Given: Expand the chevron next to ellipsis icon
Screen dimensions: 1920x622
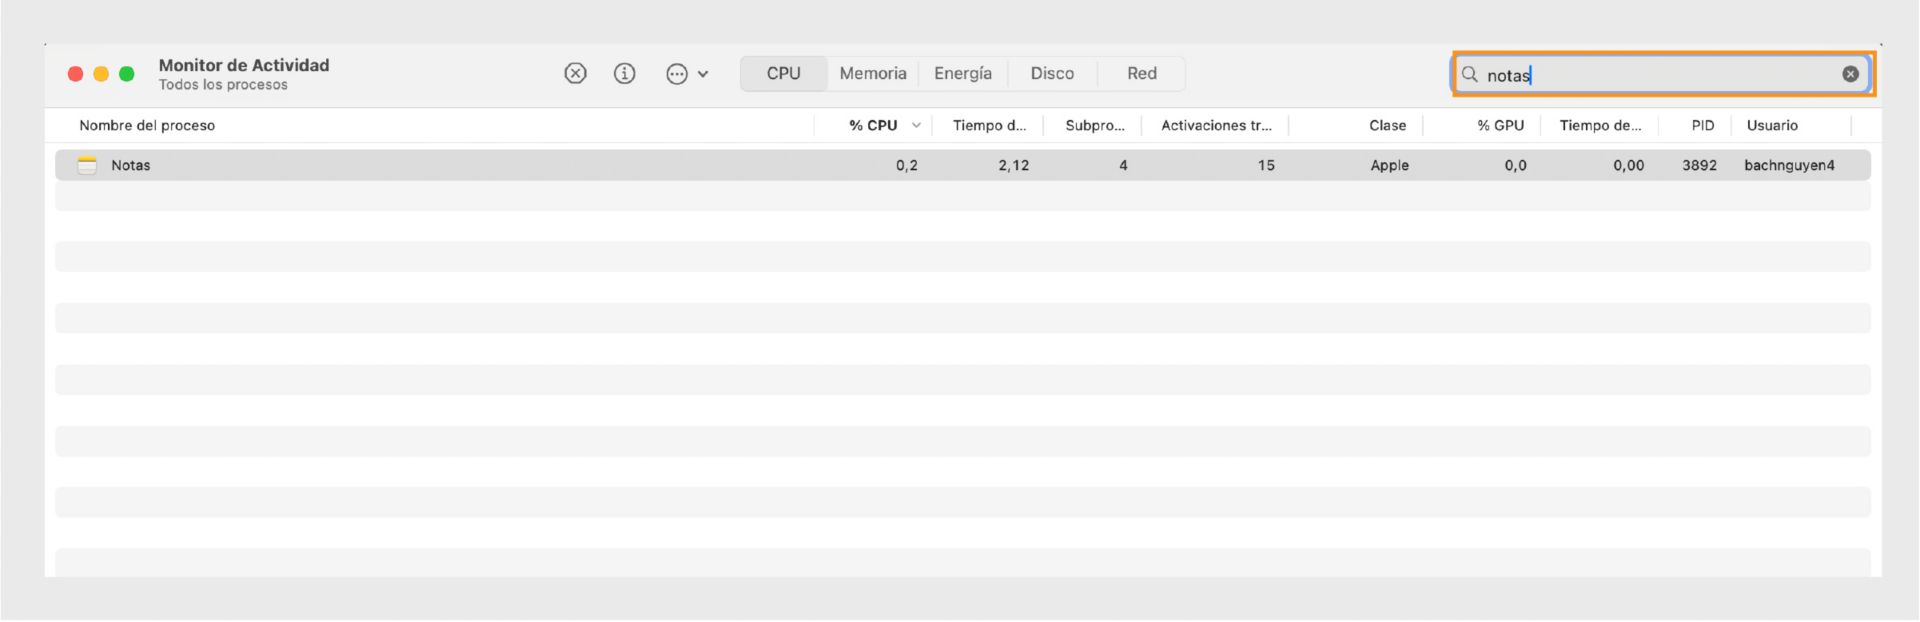Looking at the screenshot, I should [703, 74].
